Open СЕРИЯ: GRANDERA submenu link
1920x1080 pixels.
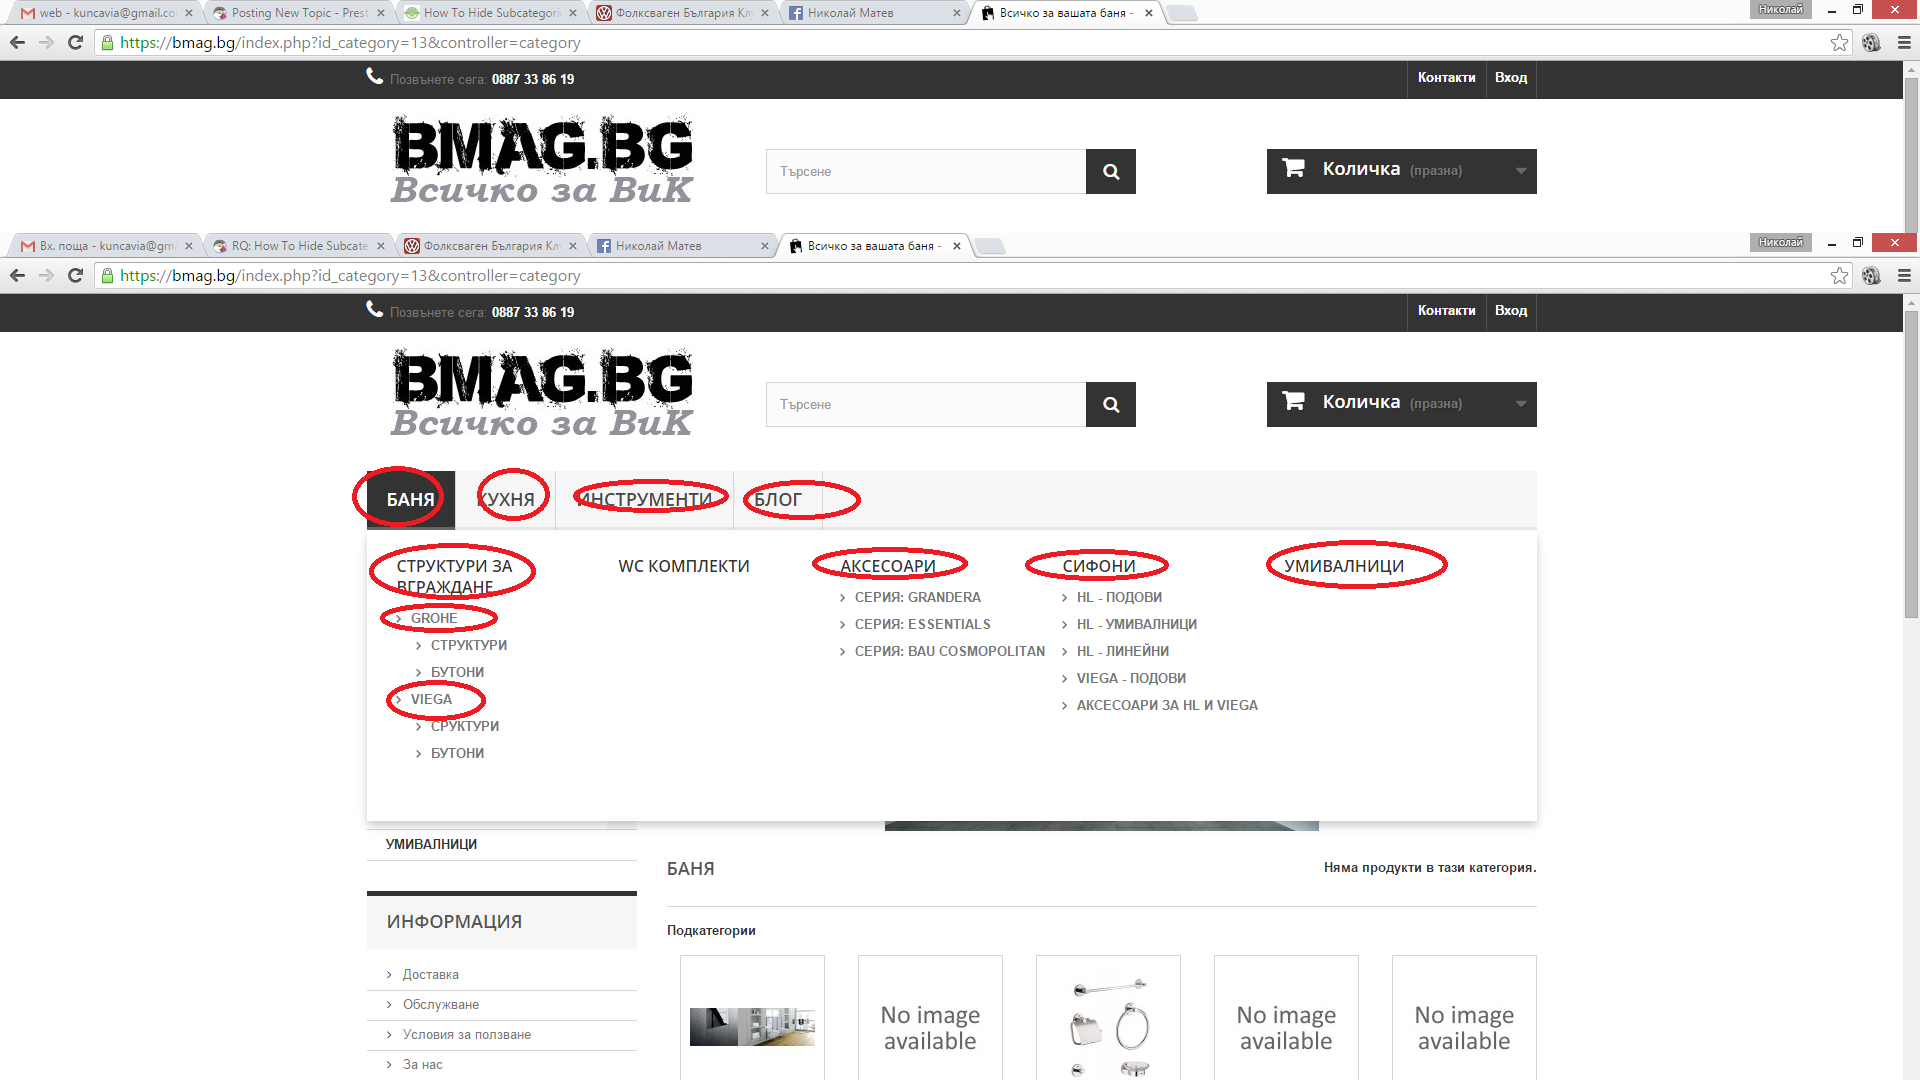(x=917, y=597)
